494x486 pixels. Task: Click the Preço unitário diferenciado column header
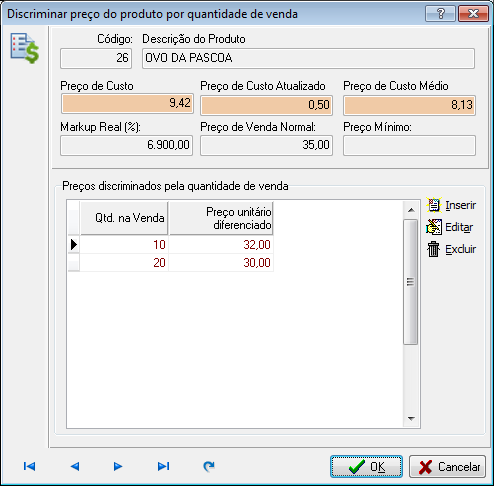221,218
